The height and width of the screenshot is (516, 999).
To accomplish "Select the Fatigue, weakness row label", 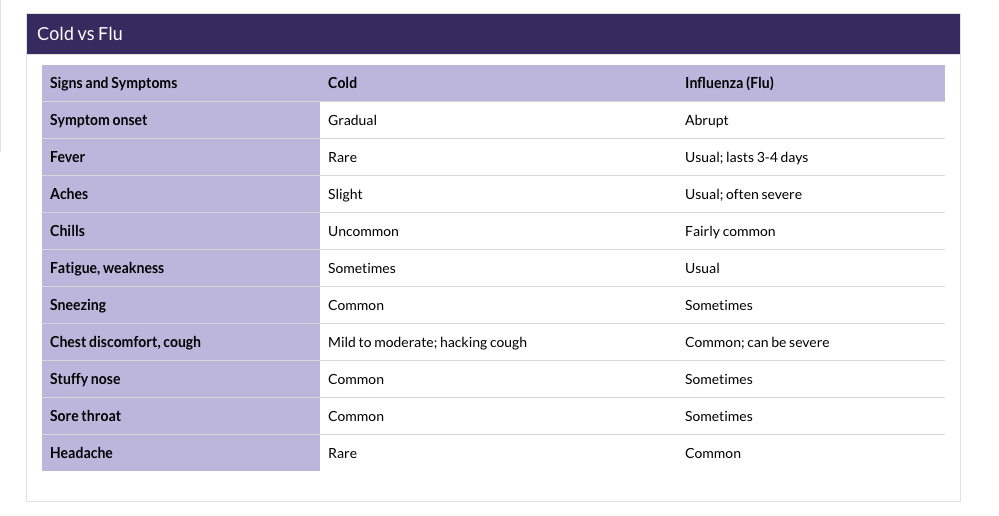I will [x=107, y=268].
